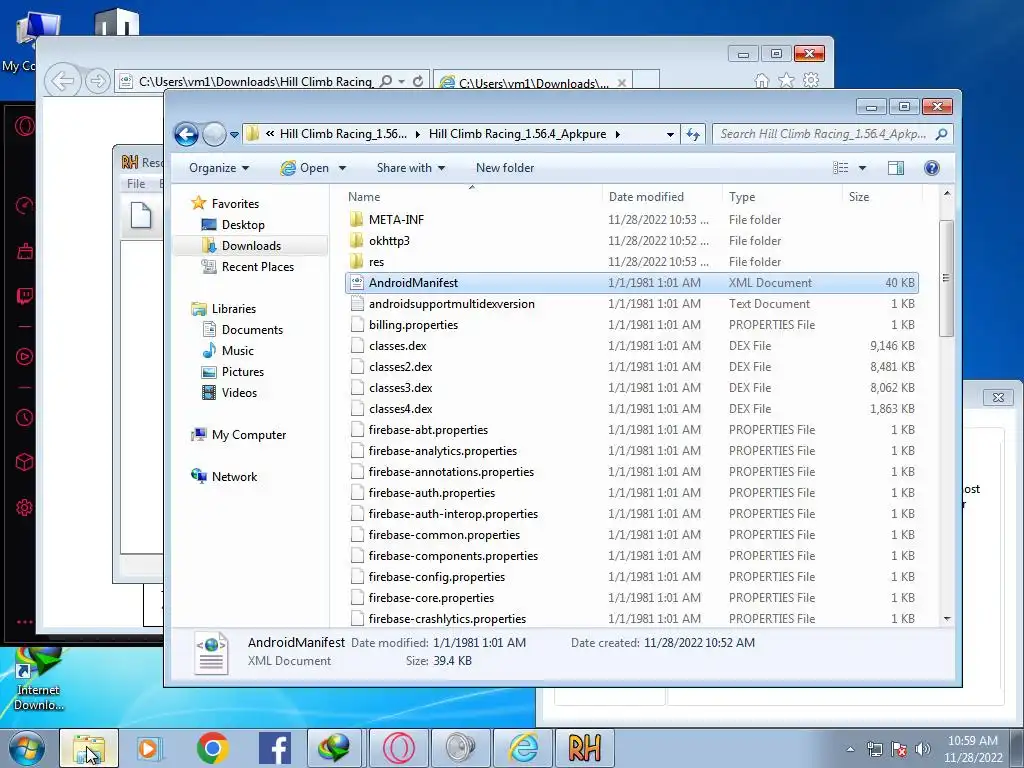Click the AndroidManifest XML file icon
This screenshot has height=768, width=1024.
[357, 282]
